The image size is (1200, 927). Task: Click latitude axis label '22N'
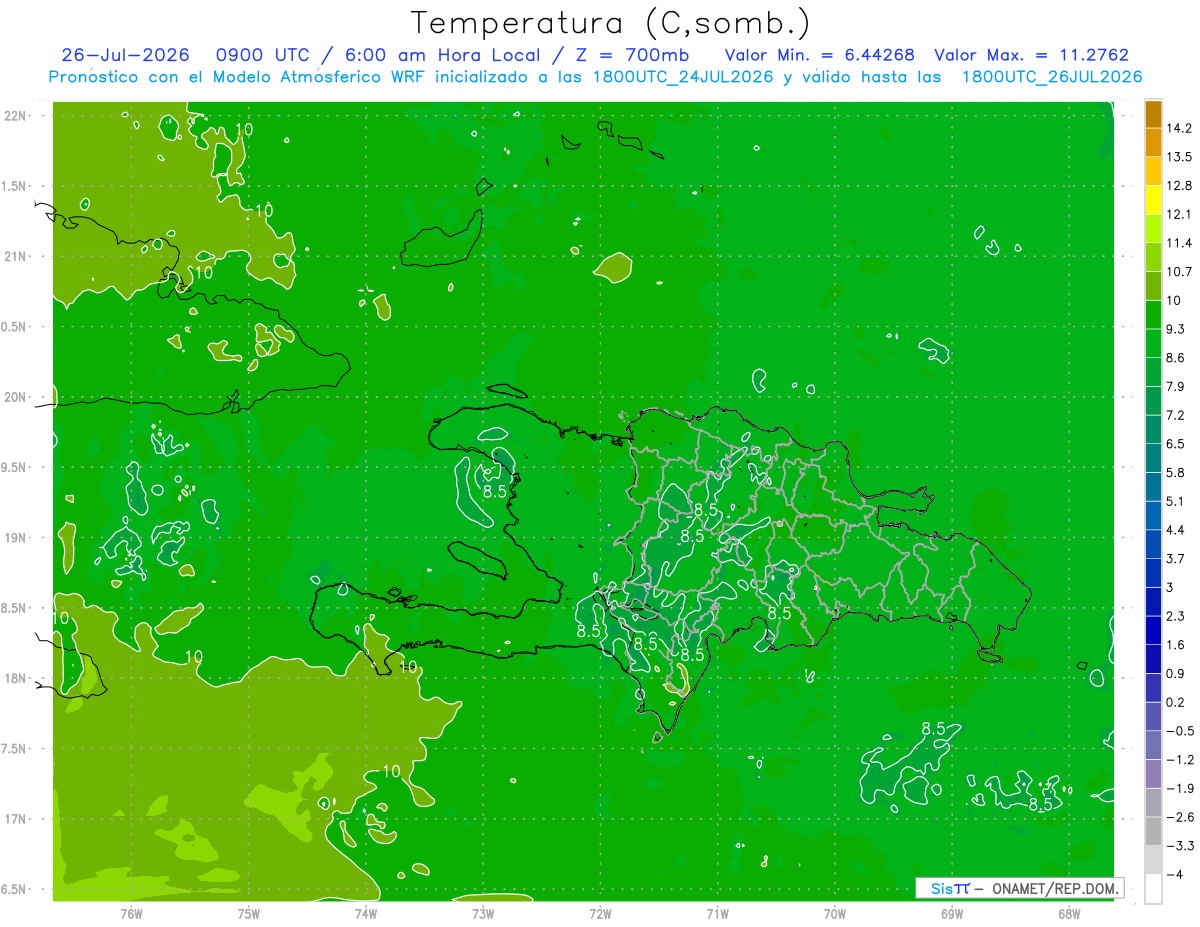pos(15,116)
